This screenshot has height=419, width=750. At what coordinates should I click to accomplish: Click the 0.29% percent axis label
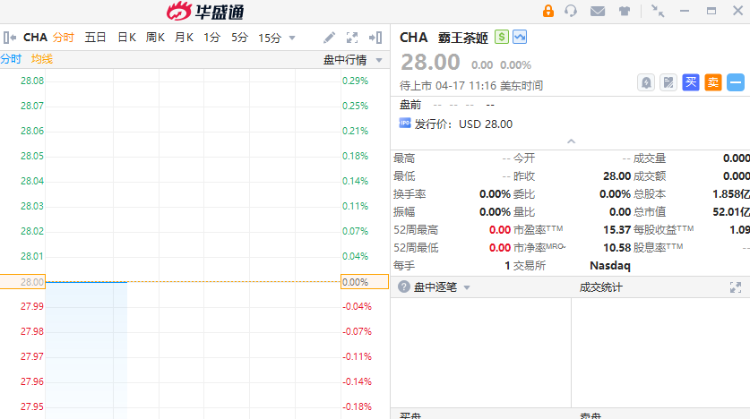tap(355, 81)
